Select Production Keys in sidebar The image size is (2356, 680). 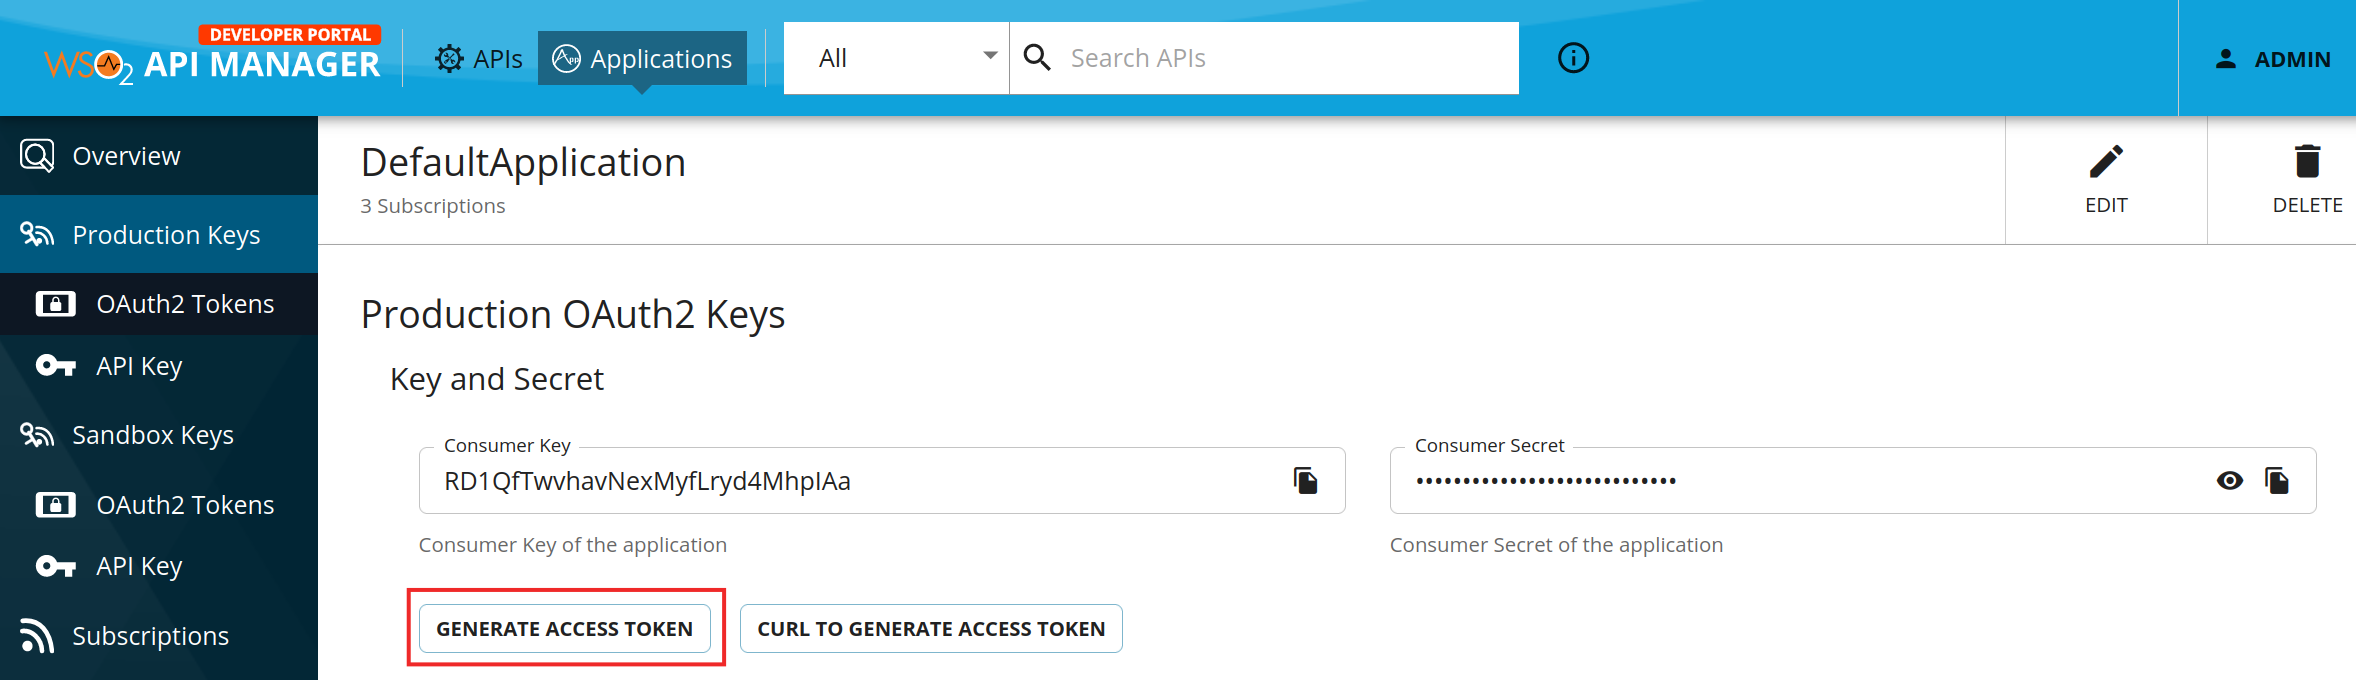click(159, 235)
